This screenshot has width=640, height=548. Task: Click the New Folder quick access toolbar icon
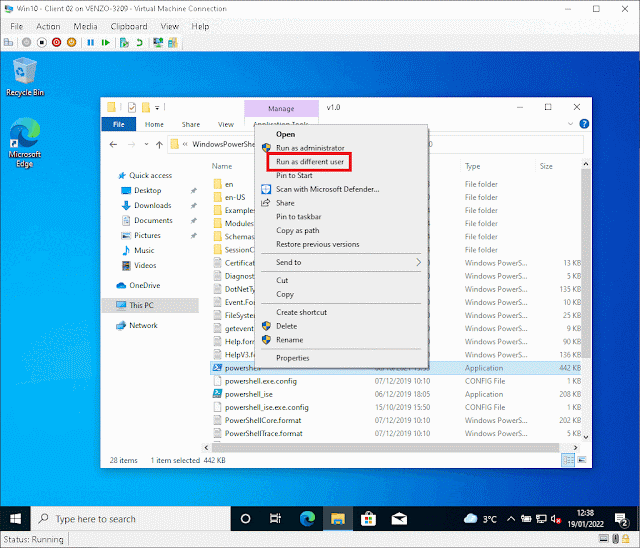click(x=146, y=107)
